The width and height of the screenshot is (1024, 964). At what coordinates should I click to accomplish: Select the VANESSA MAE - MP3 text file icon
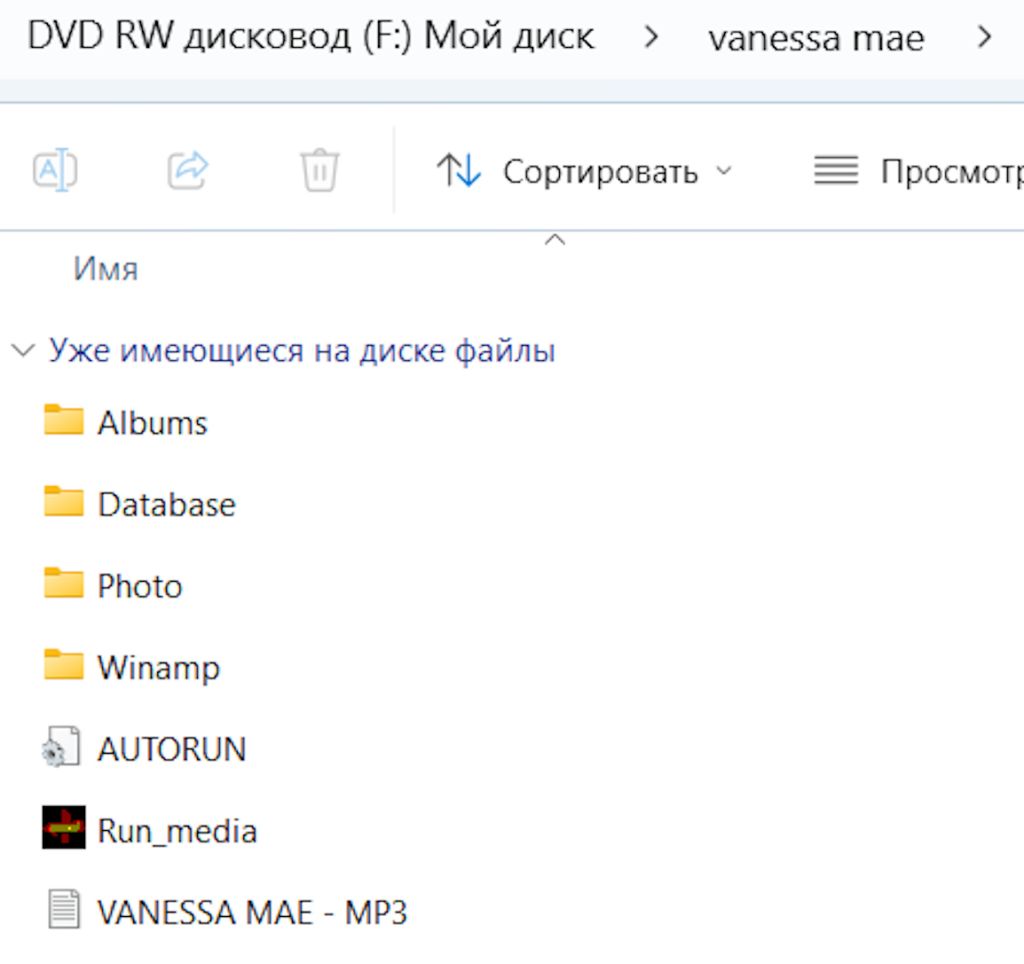[x=64, y=909]
